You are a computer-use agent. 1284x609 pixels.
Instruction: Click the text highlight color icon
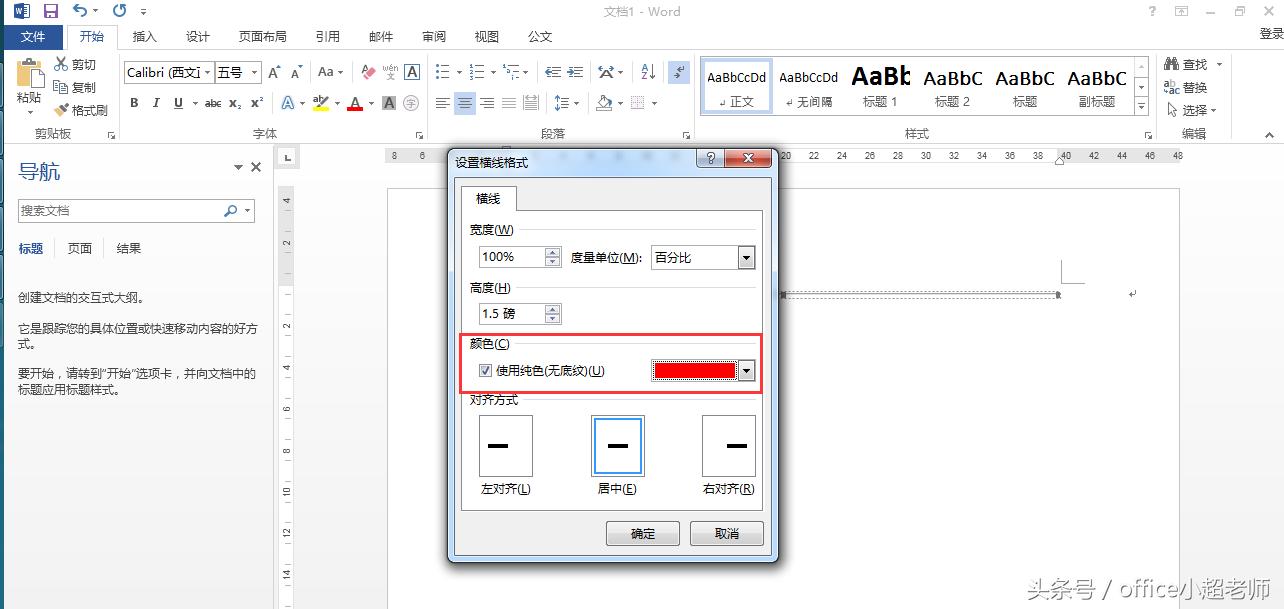point(322,103)
